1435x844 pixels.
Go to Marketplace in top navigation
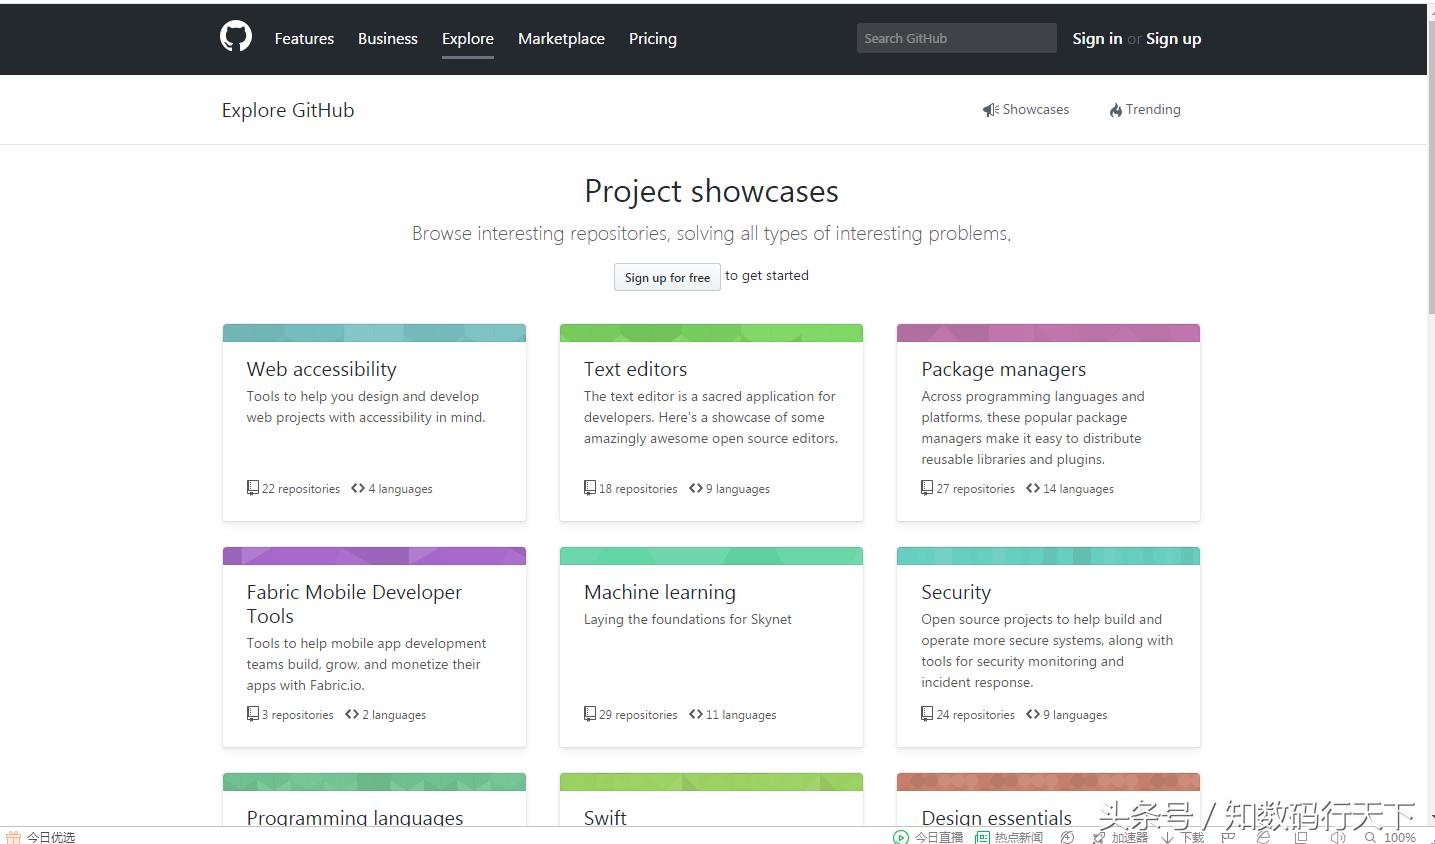[561, 39]
